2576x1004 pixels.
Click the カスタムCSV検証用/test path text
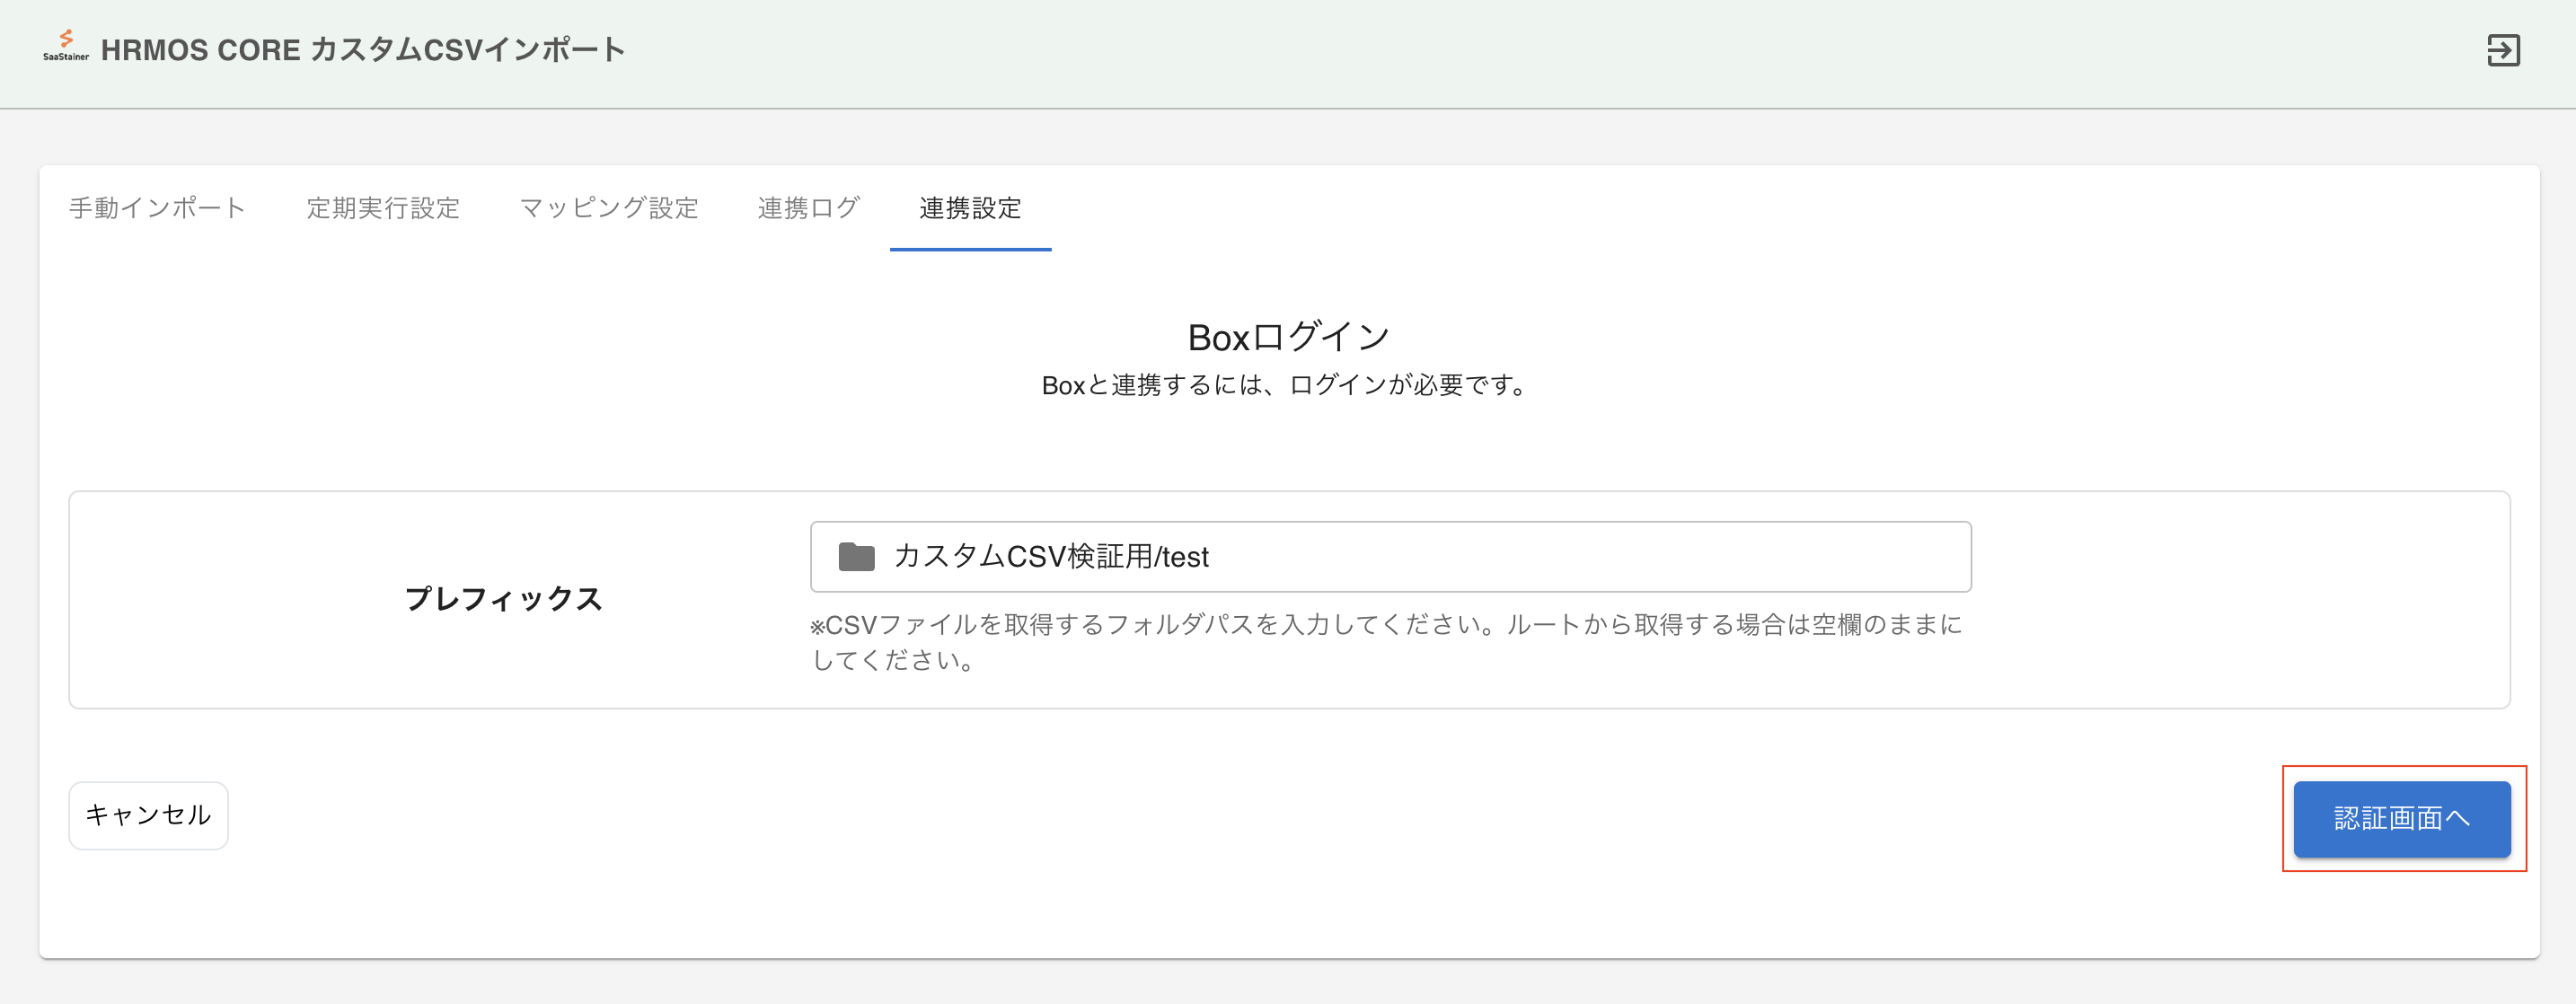[x=1050, y=557]
